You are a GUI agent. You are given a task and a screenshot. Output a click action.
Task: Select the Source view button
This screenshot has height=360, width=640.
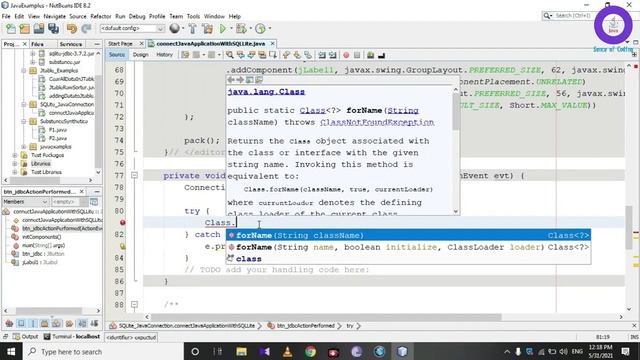click(x=117, y=55)
